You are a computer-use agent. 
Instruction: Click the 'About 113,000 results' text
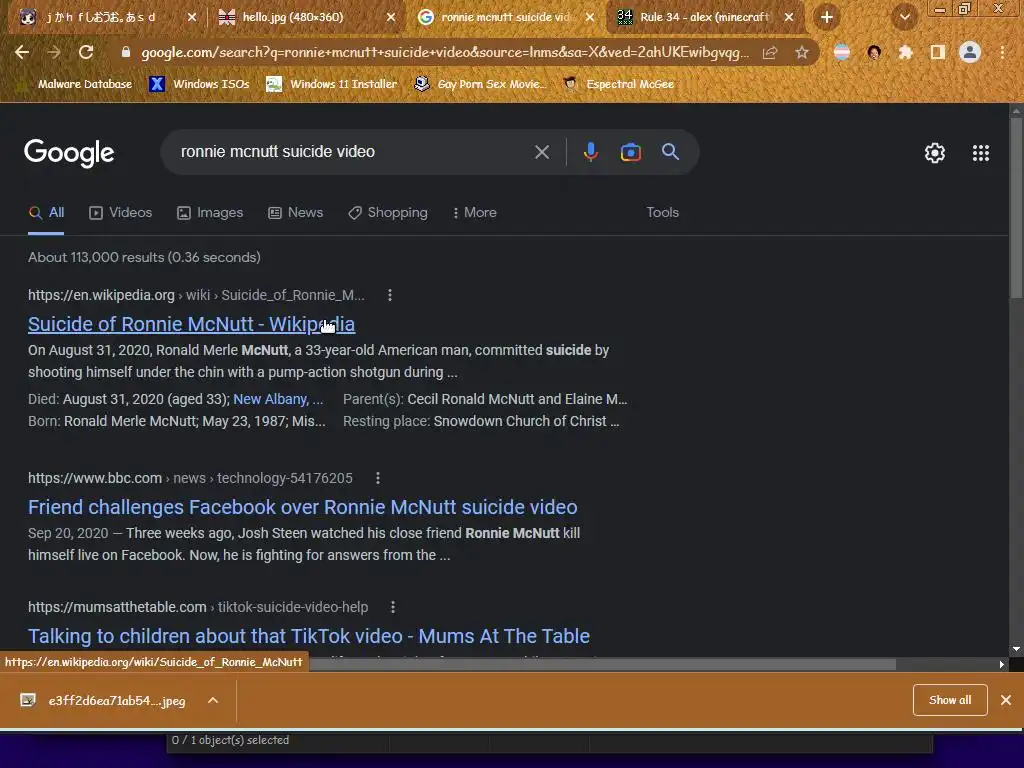tap(144, 257)
